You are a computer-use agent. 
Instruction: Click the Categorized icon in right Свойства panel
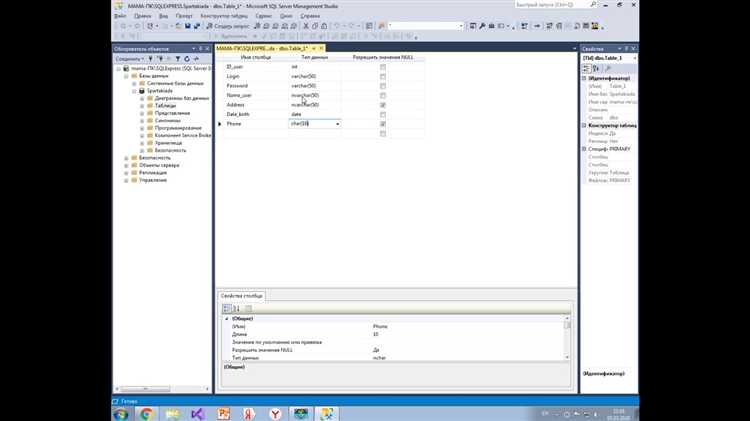pos(587,68)
